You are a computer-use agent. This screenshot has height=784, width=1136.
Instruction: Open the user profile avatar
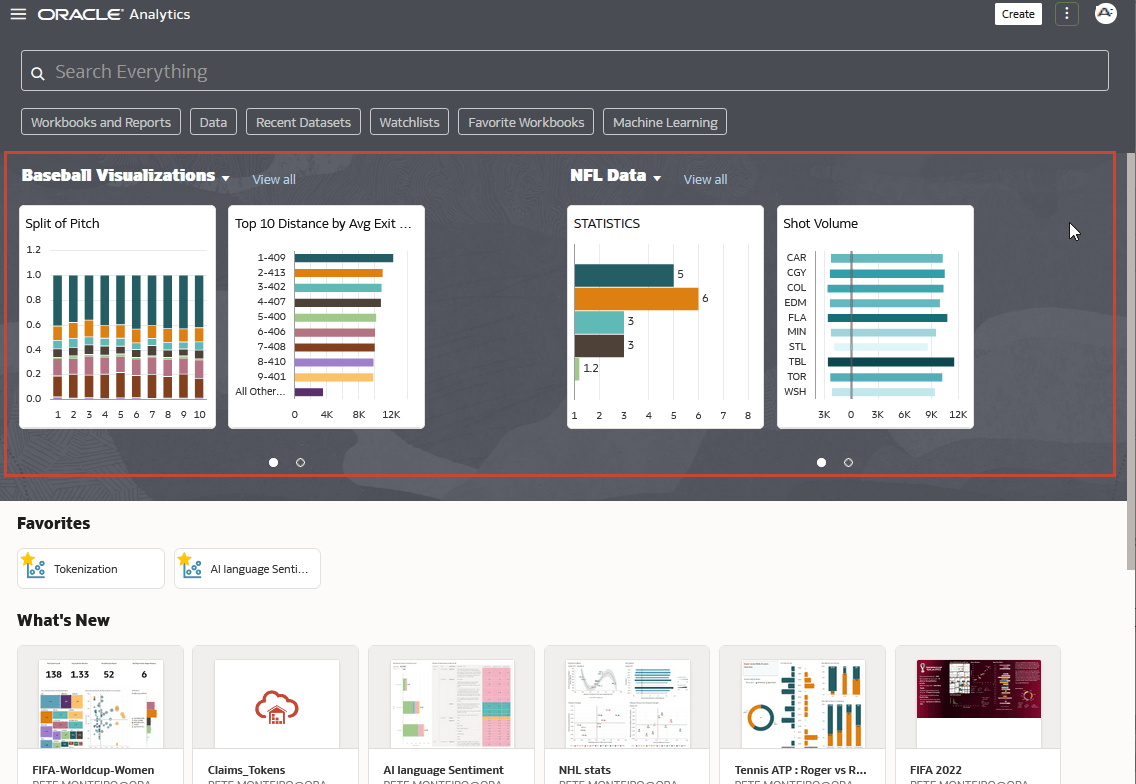point(1106,14)
